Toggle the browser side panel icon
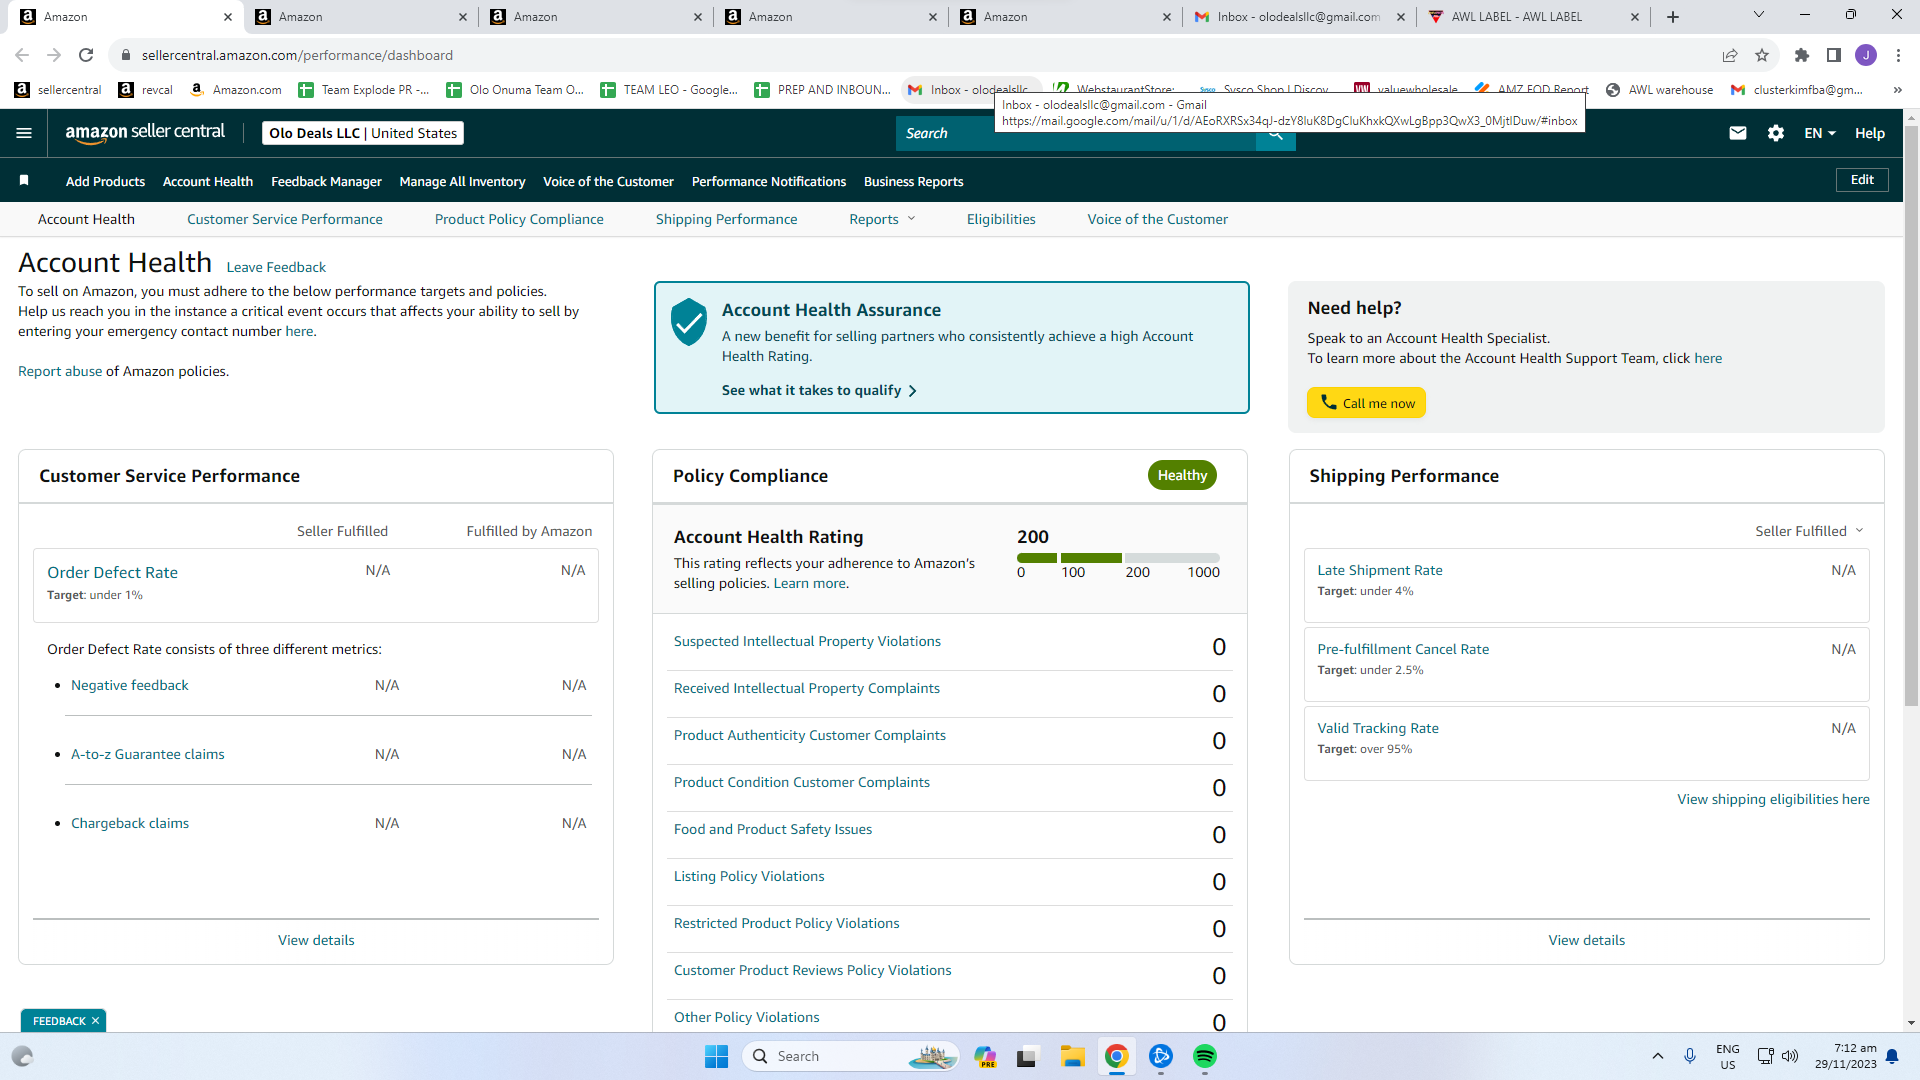This screenshot has width=1920, height=1080. pos(1834,55)
